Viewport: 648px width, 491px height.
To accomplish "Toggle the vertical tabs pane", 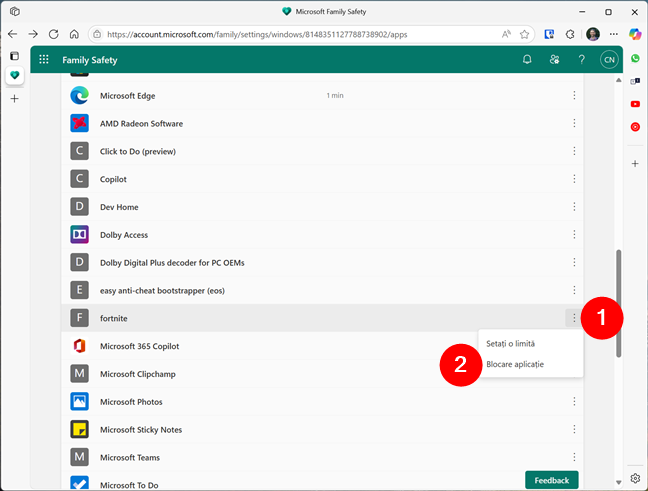I will (x=14, y=56).
